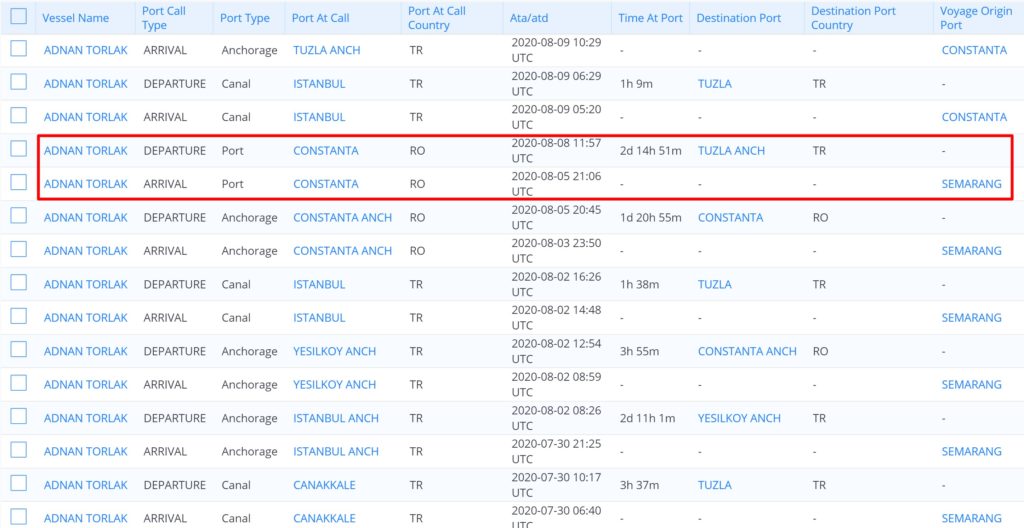The width and height of the screenshot is (1024, 528).
Task: Click the Port Type column header
Action: pyautogui.click(x=245, y=18)
